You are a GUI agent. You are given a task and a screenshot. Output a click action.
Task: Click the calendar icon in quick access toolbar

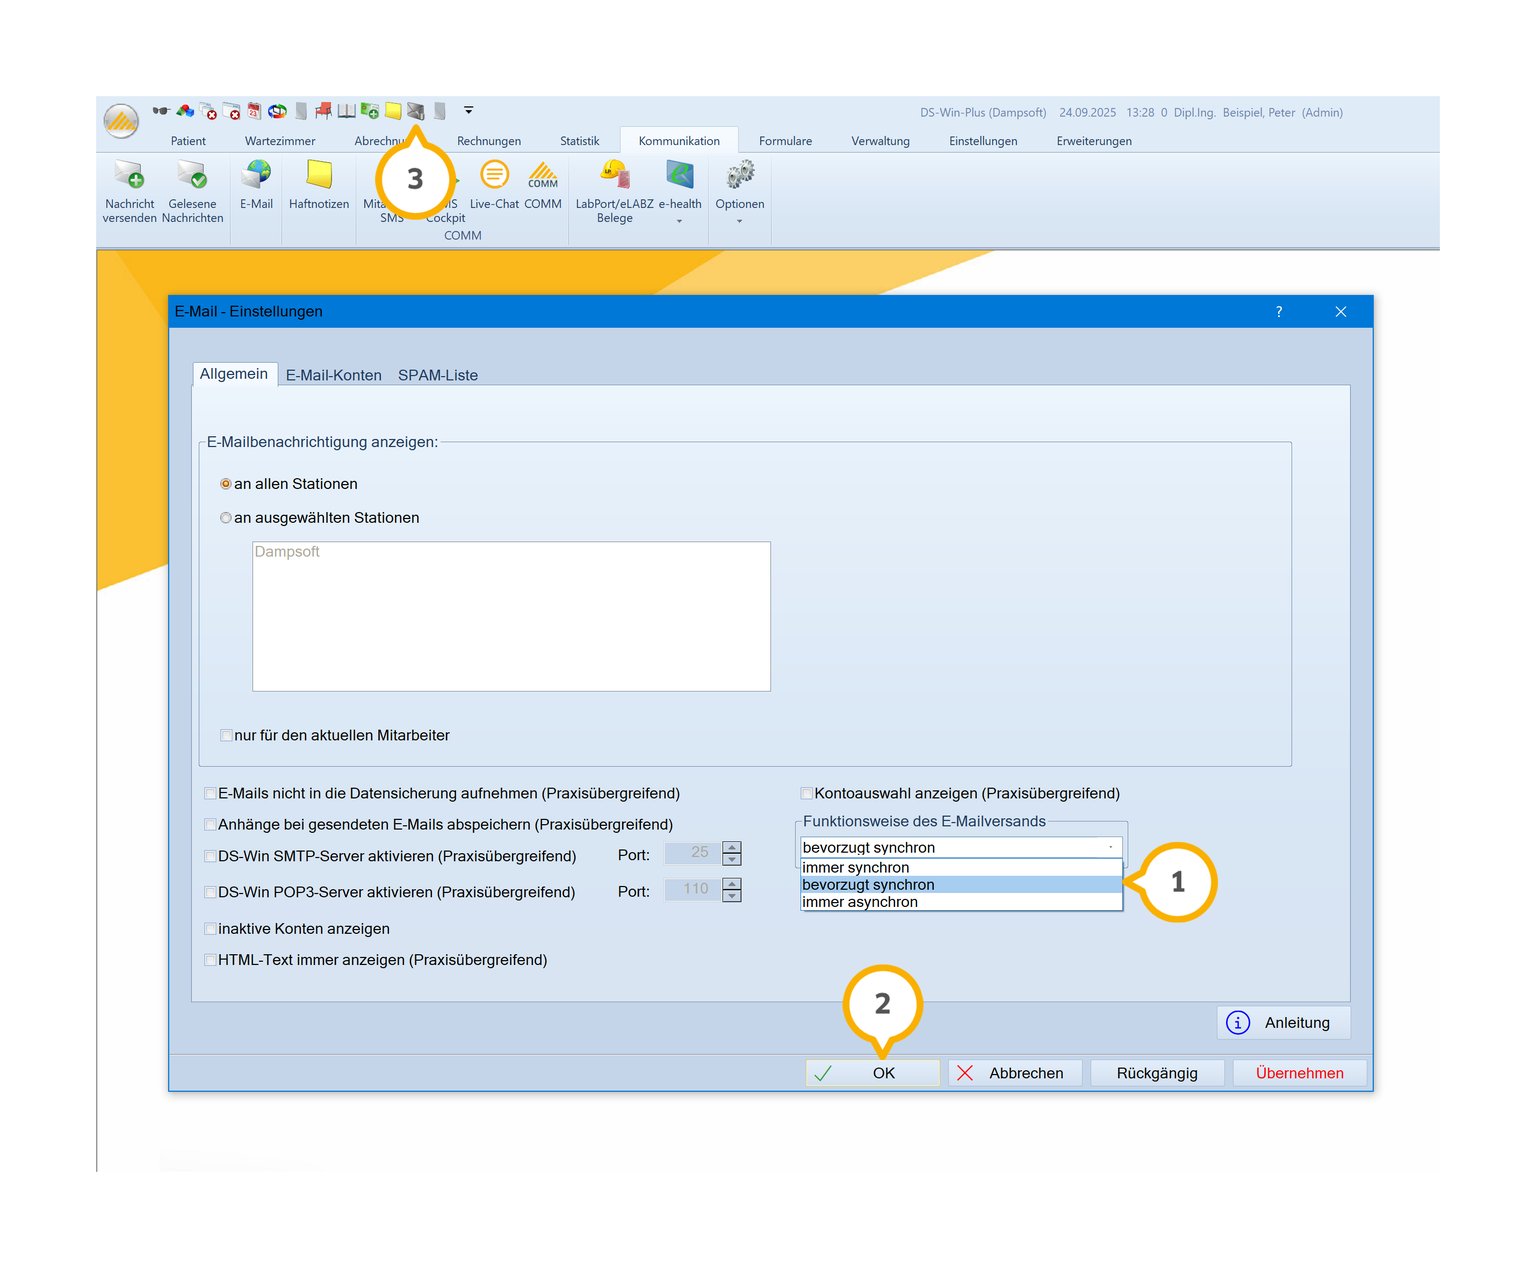[x=254, y=111]
